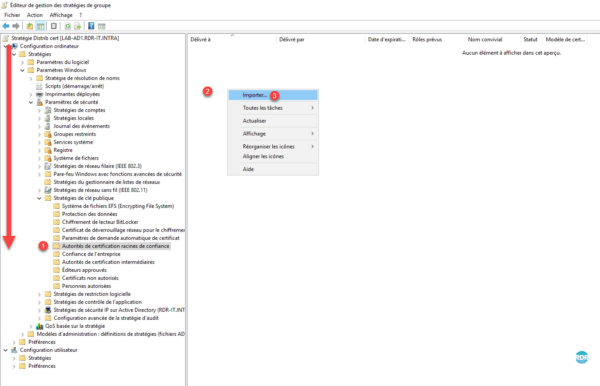The width and height of the screenshot is (600, 386).
Task: Click the Services système folder icon
Action: pyautogui.click(x=48, y=142)
